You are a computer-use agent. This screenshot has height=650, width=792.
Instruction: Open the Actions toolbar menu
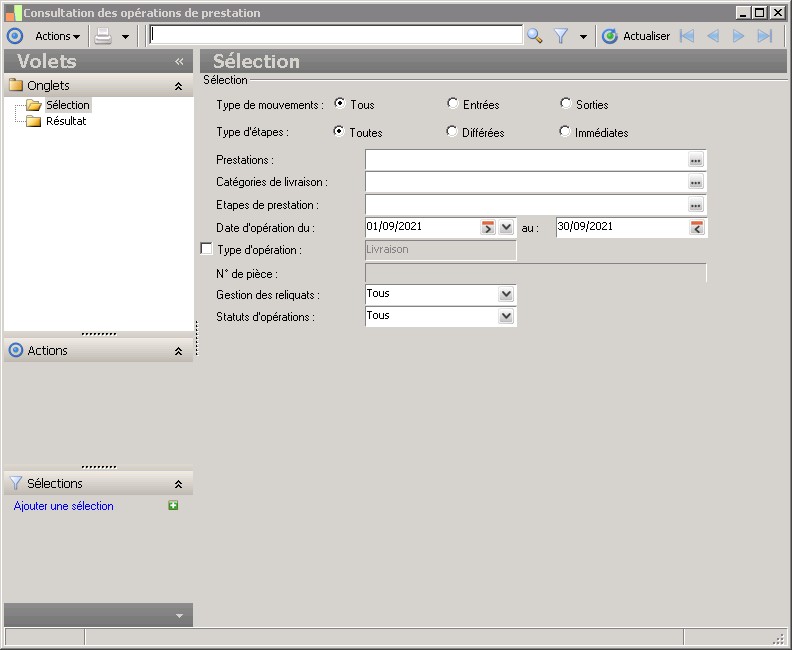point(57,36)
